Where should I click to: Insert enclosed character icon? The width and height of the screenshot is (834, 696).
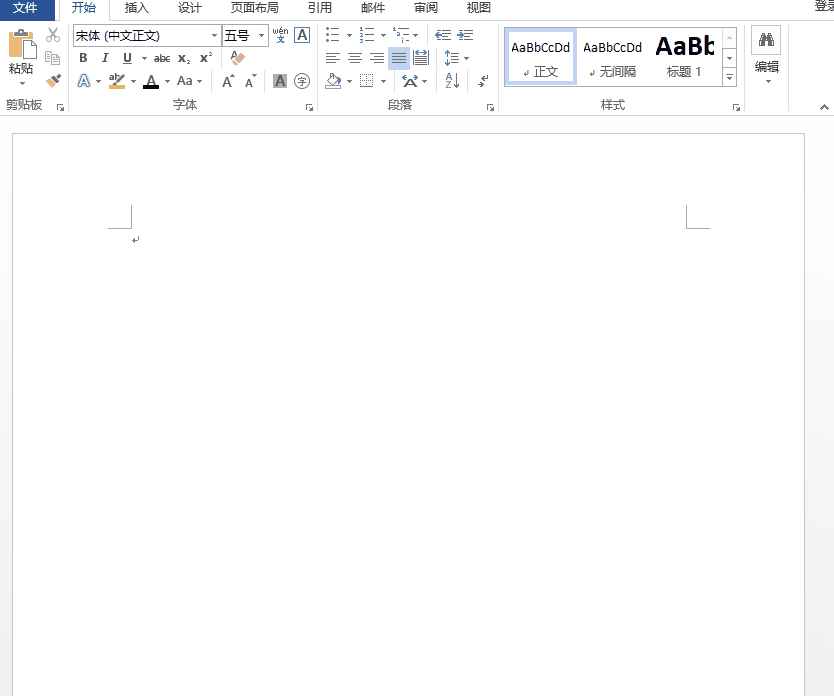[x=302, y=81]
